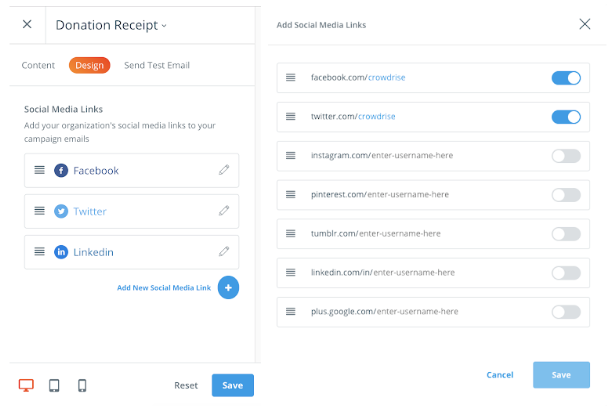Image resolution: width=613 pixels, height=414 pixels.
Task: Click the Social Media Links heading
Action: coord(63,109)
